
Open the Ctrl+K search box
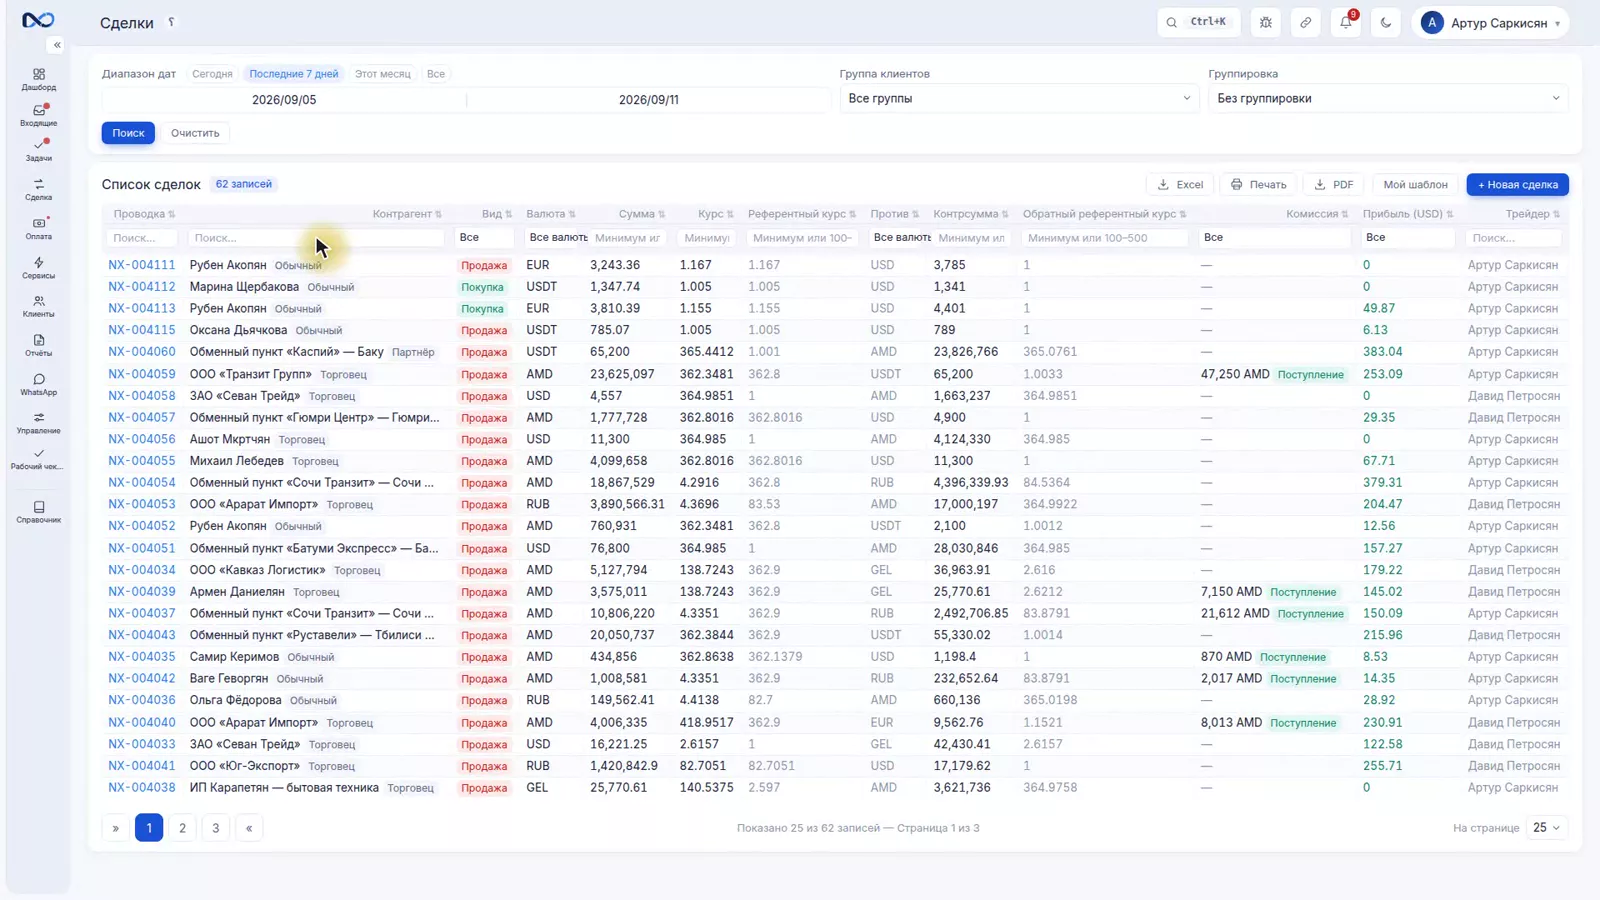(1198, 22)
